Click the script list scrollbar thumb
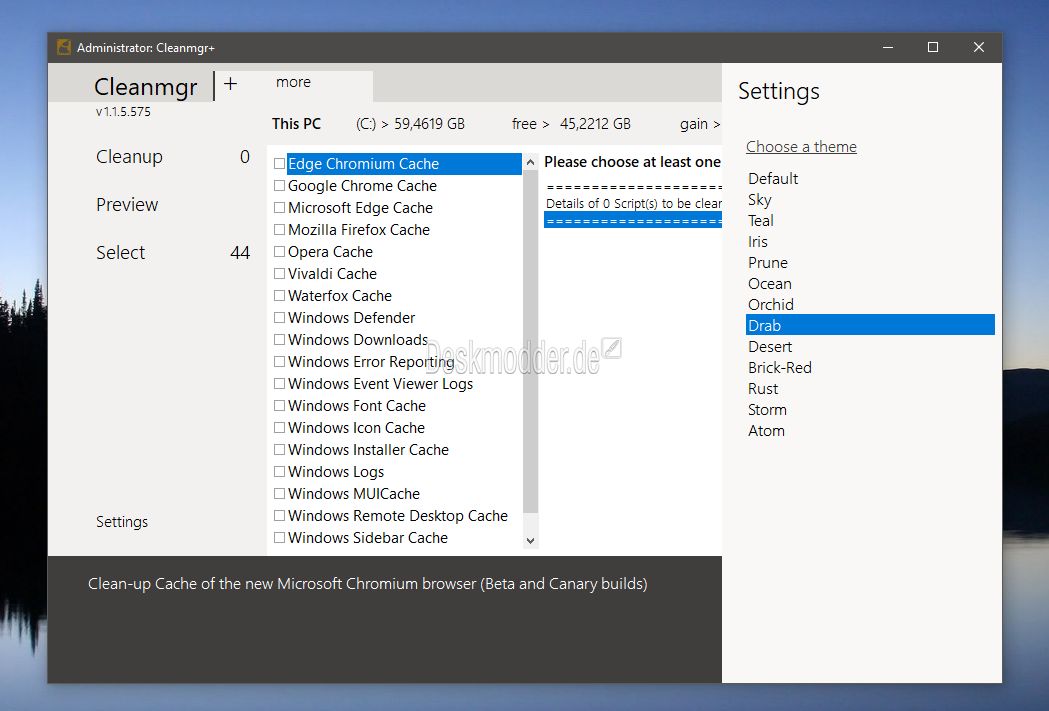This screenshot has height=711, width=1049. pyautogui.click(x=531, y=341)
